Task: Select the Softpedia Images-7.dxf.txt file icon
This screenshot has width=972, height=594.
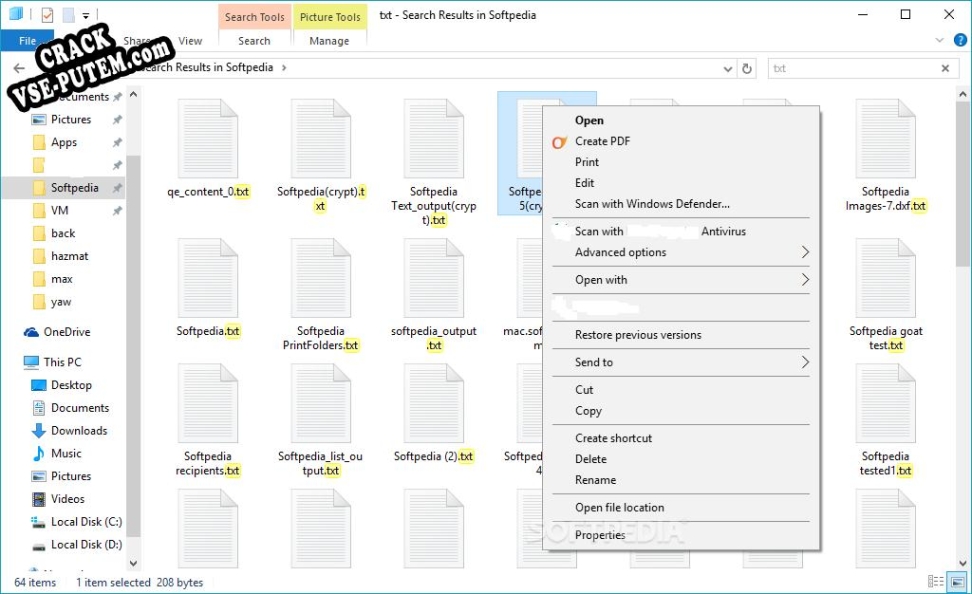Action: [x=885, y=139]
